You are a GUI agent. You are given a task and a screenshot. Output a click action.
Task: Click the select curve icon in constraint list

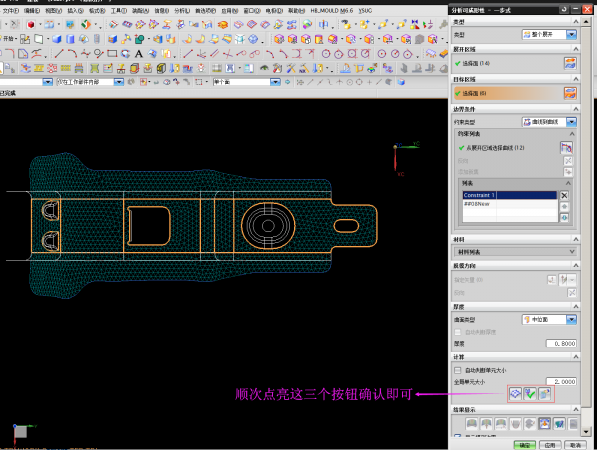(x=567, y=148)
